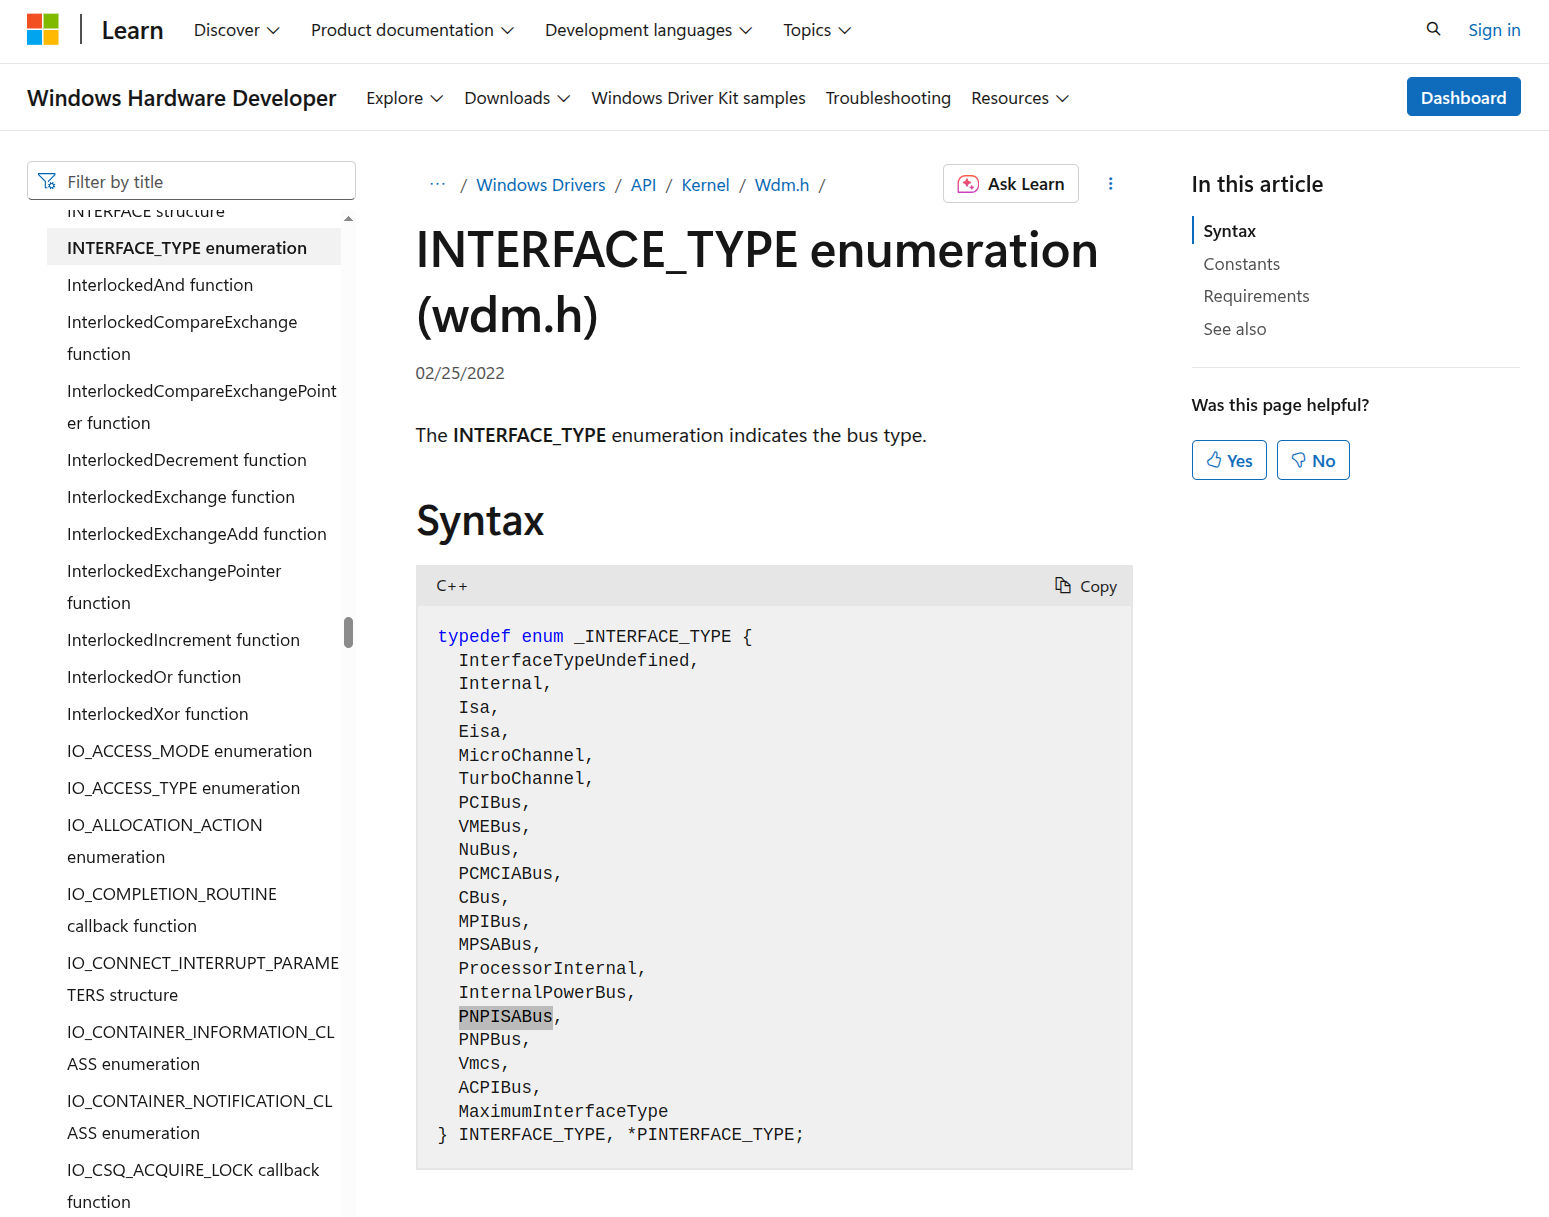Click the Microsoft logo

(x=43, y=30)
